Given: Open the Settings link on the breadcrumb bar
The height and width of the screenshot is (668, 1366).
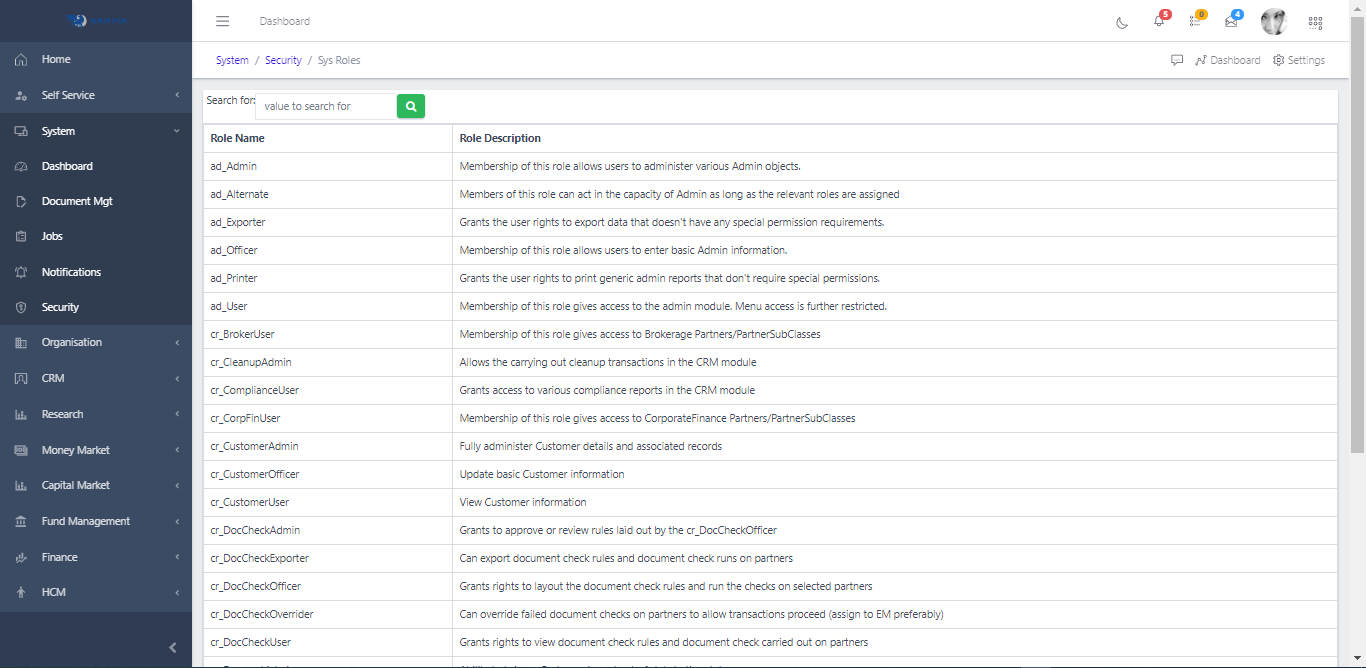Looking at the screenshot, I should 1298,60.
